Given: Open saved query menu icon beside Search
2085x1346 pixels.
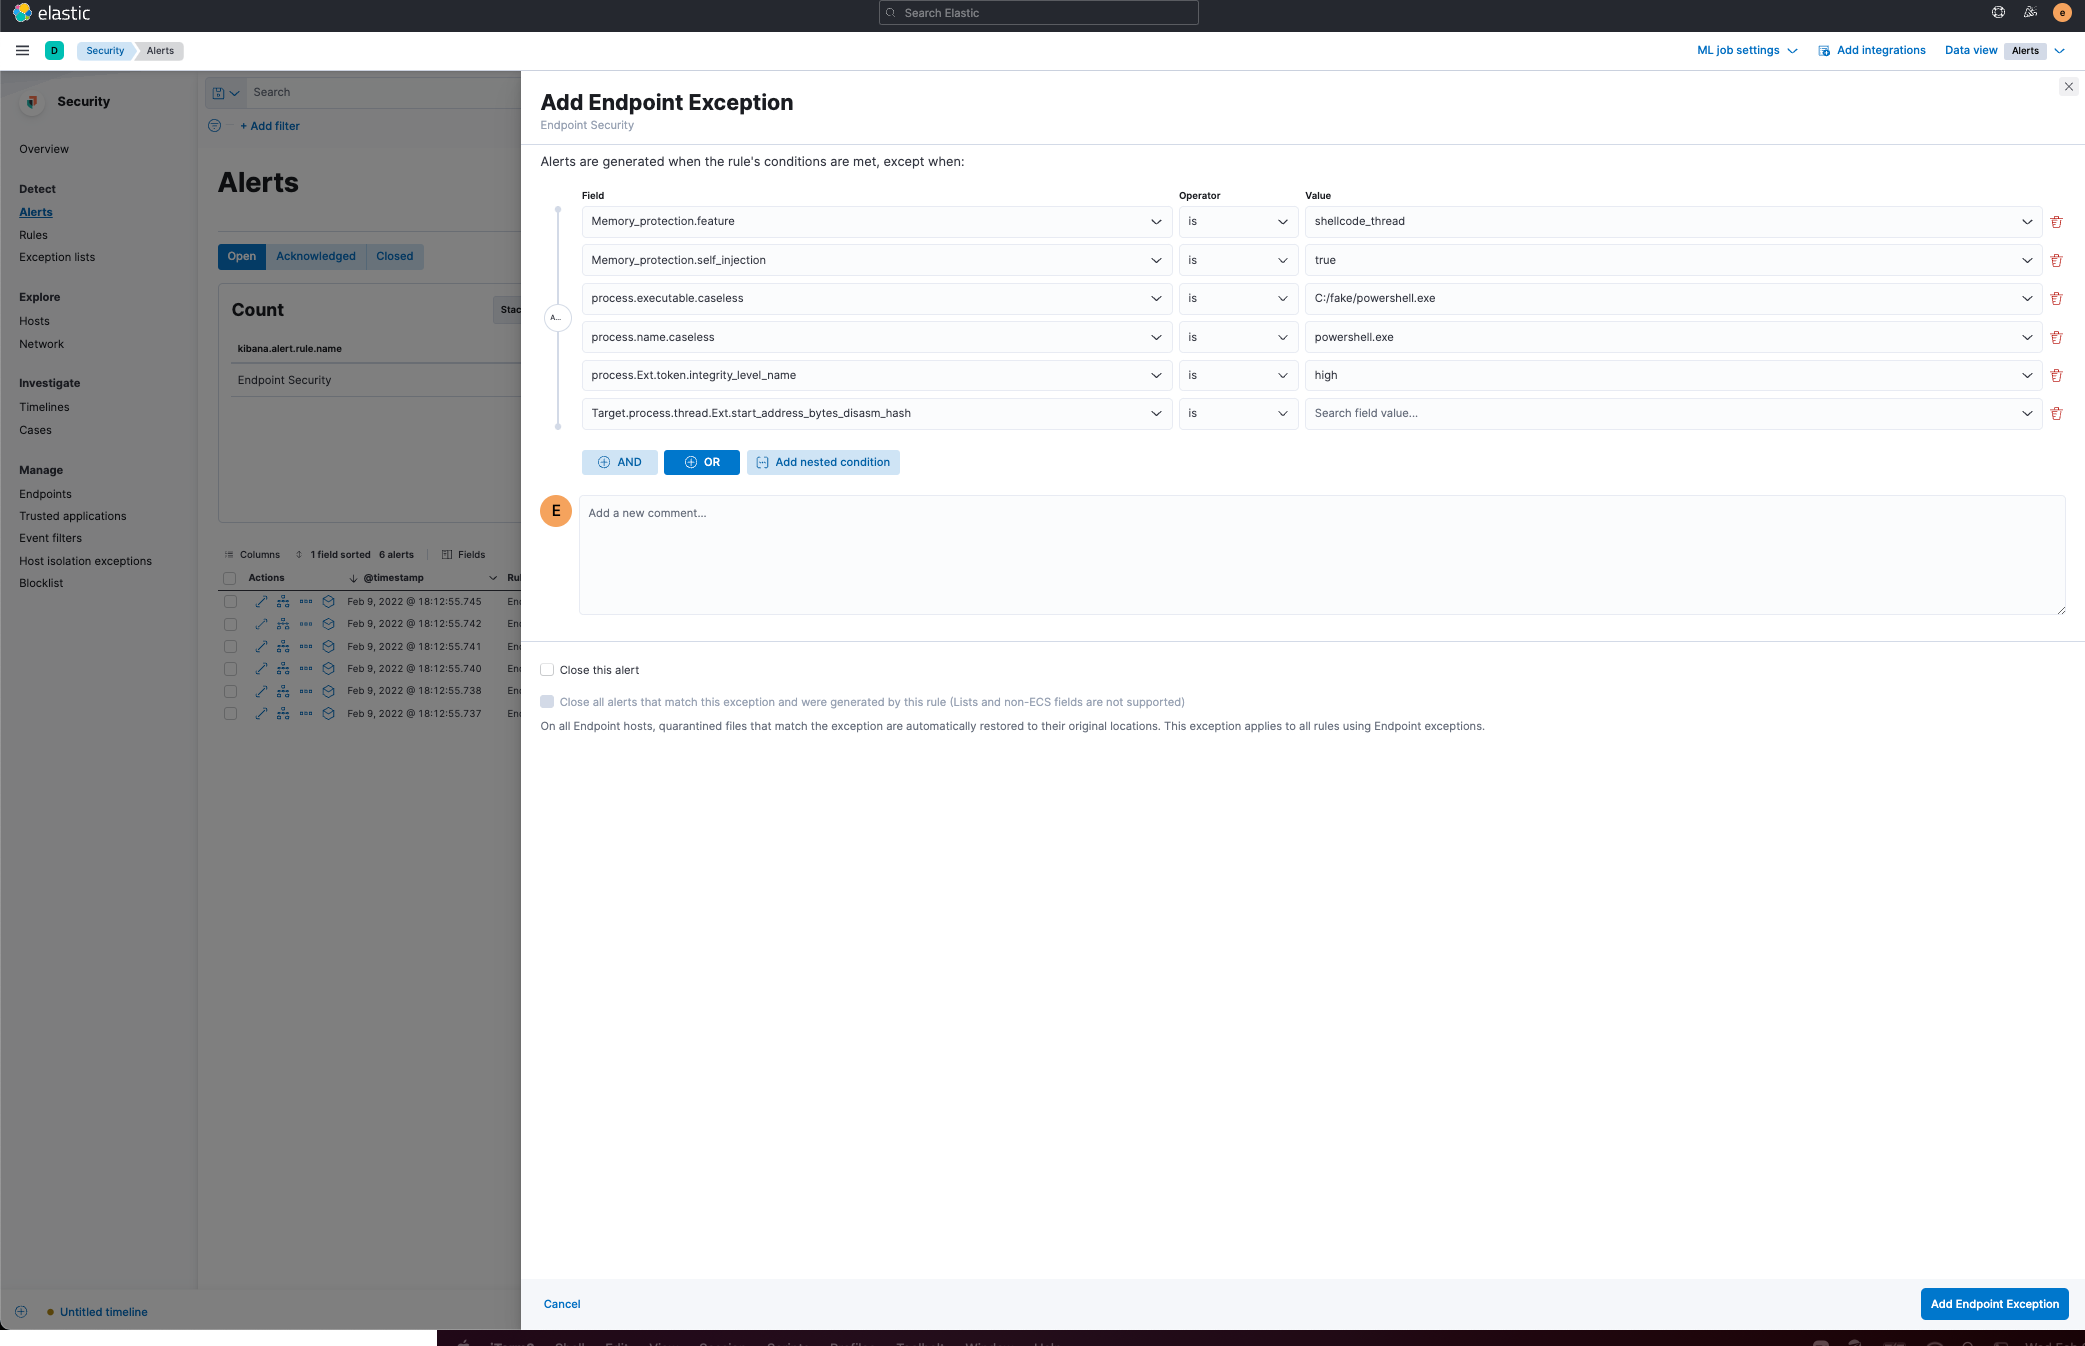Looking at the screenshot, I should (x=225, y=93).
